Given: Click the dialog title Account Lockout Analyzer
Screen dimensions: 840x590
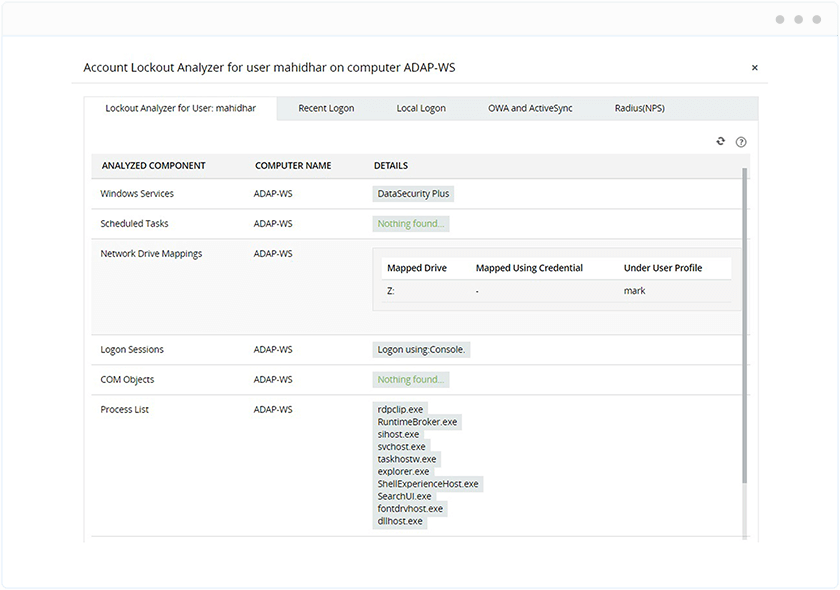Looking at the screenshot, I should point(269,68).
